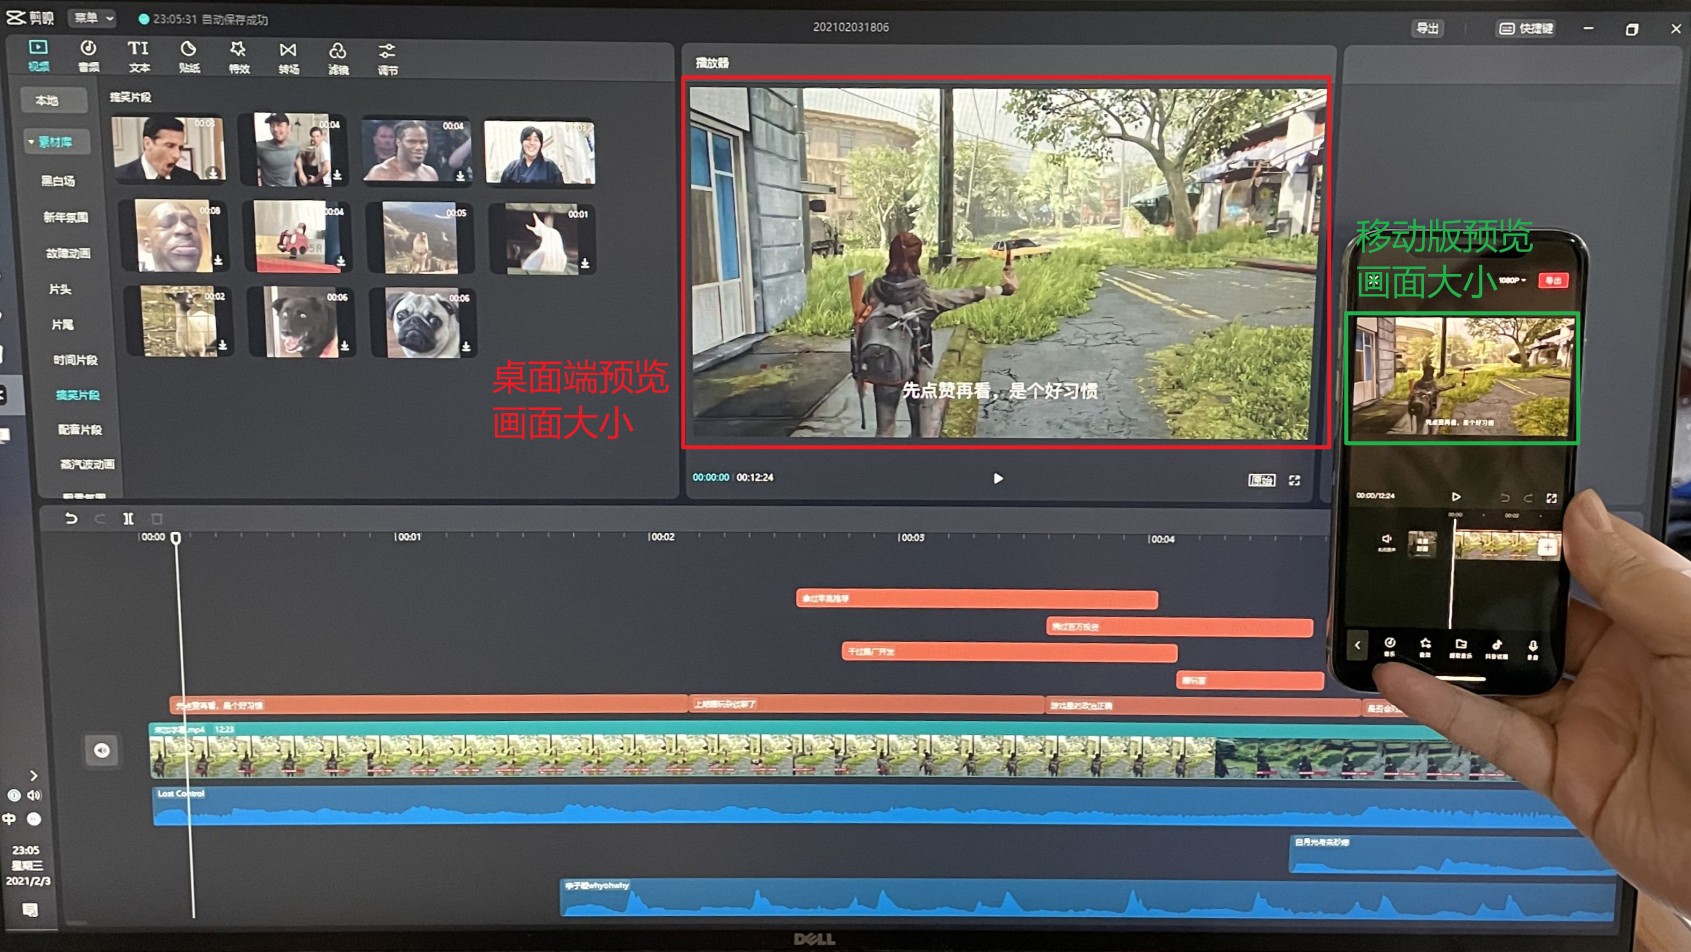
Task: Tap the red 导出 button on phone
Action: 1553,281
